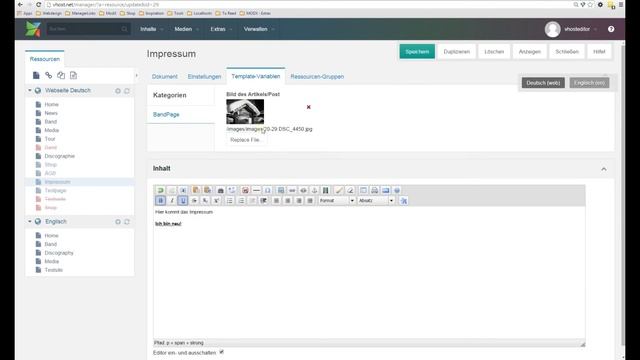640x360 pixels.
Task: Click the gear icon in Webseite Deutsch row
Action: [118, 91]
